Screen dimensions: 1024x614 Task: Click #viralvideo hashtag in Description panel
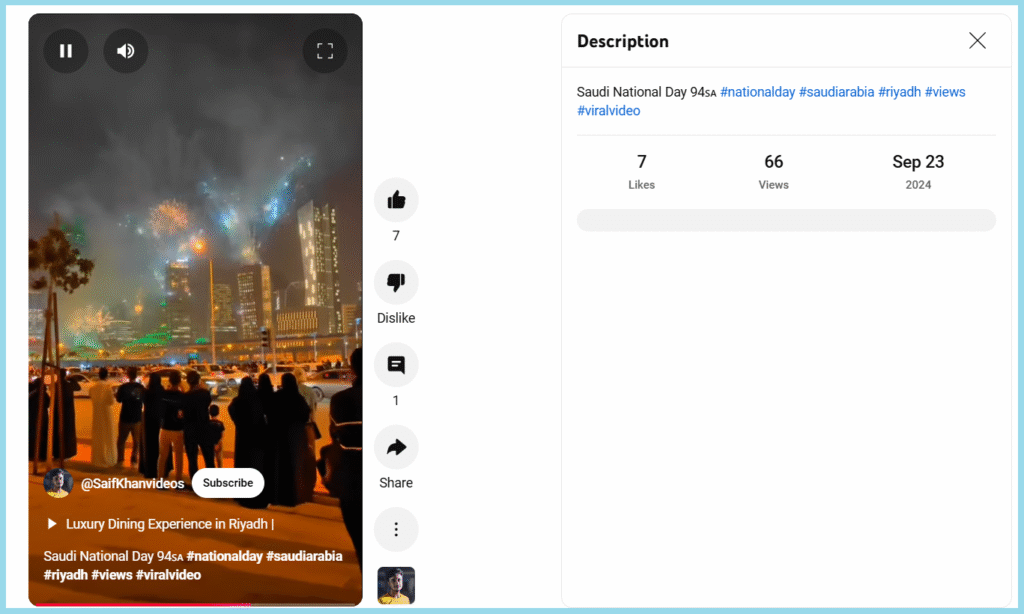point(608,111)
